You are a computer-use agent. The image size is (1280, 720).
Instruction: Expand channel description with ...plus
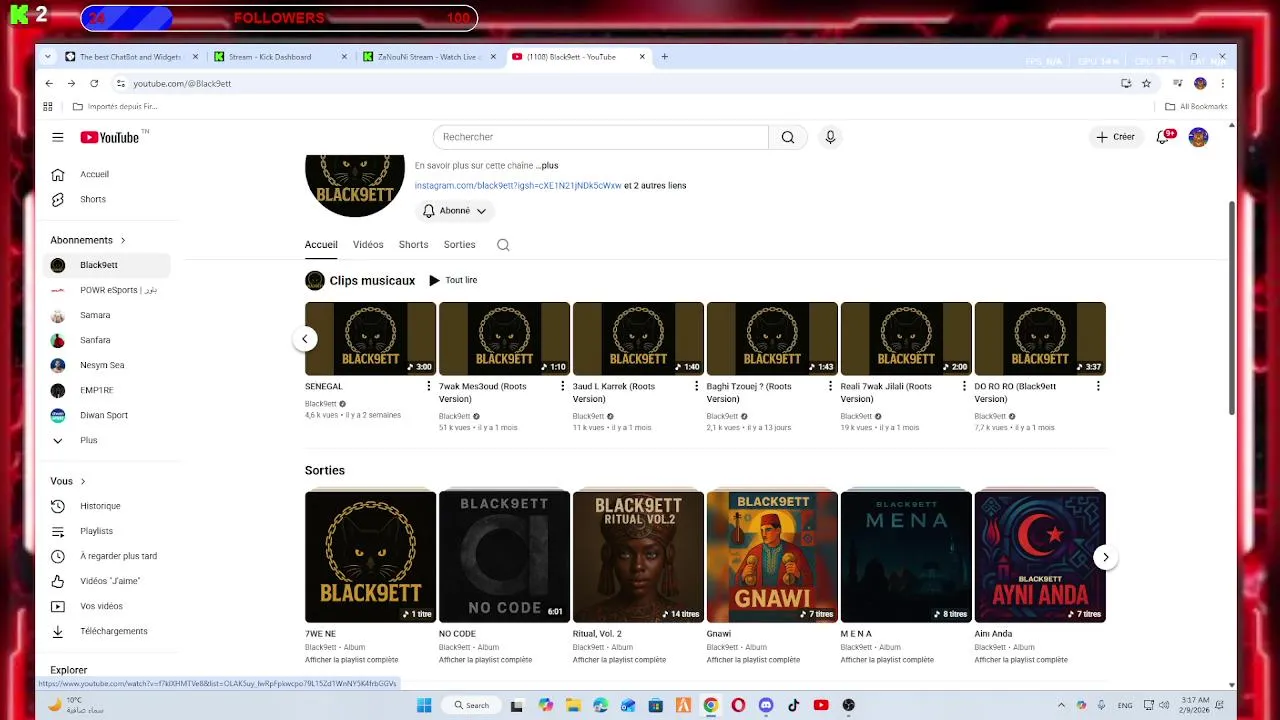(x=547, y=165)
